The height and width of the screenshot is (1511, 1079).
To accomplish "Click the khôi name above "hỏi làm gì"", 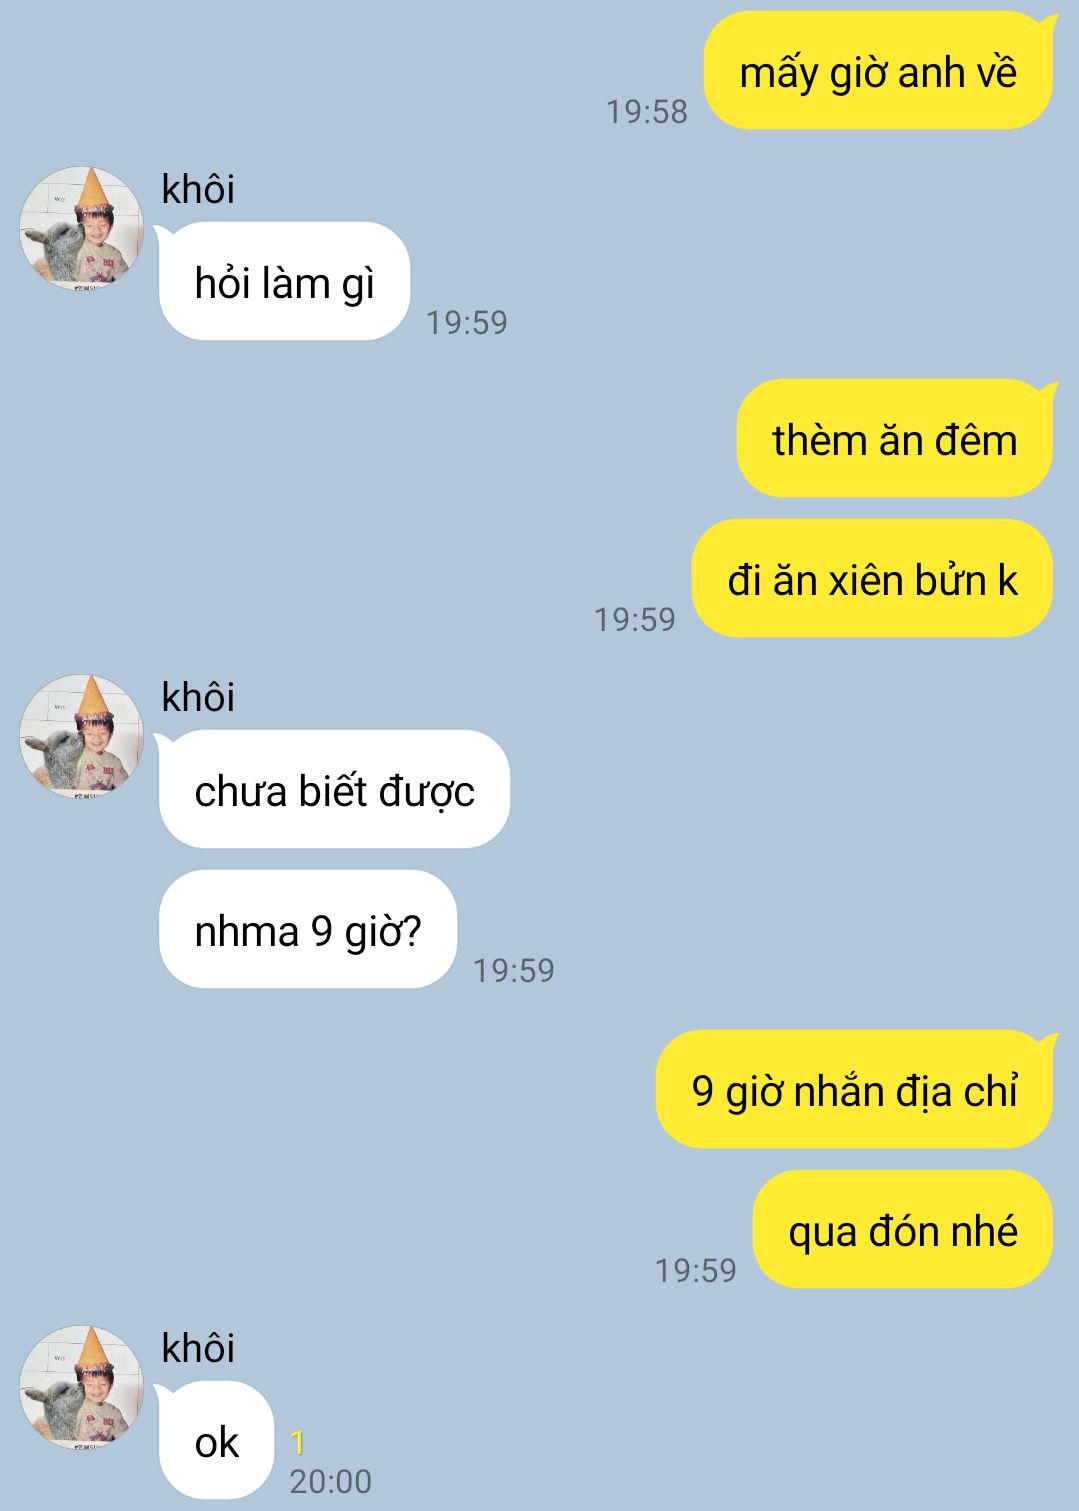I will [198, 189].
